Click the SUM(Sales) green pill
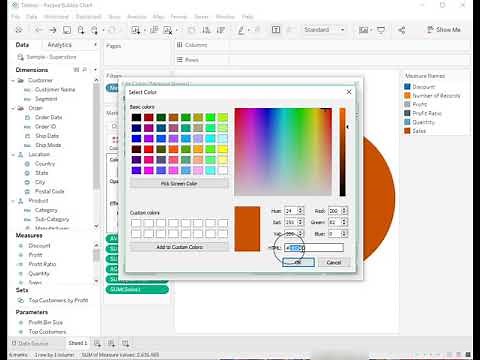Viewport: 480px width, 360px height. pos(137,289)
